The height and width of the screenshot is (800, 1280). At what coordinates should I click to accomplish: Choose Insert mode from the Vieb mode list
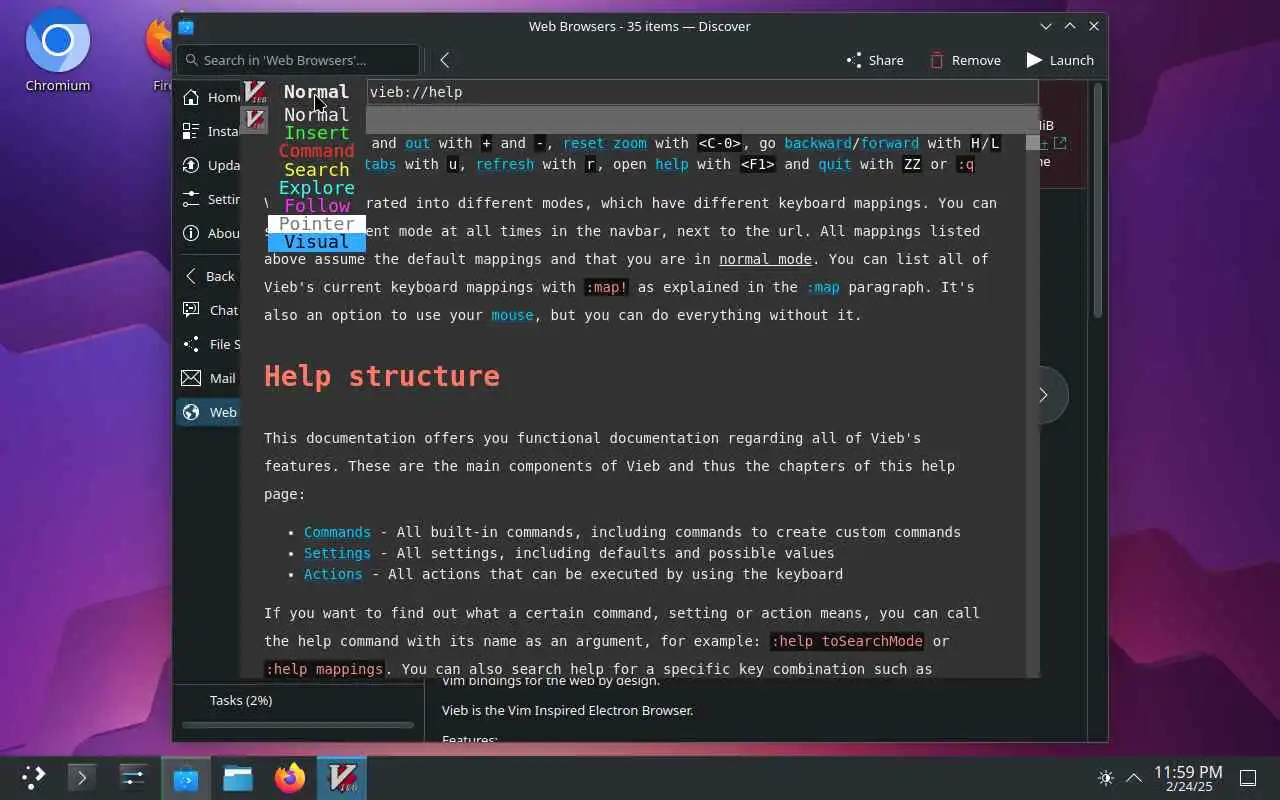tap(316, 133)
